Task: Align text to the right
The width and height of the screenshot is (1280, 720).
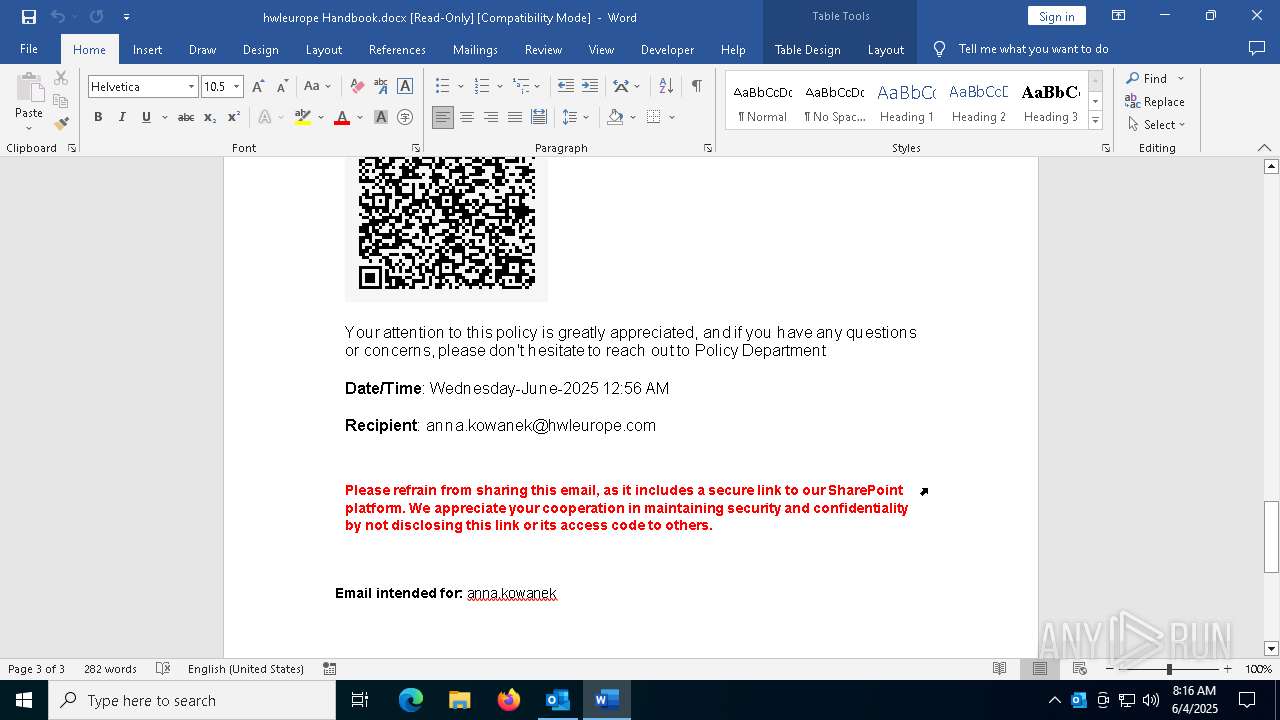Action: pos(491,117)
